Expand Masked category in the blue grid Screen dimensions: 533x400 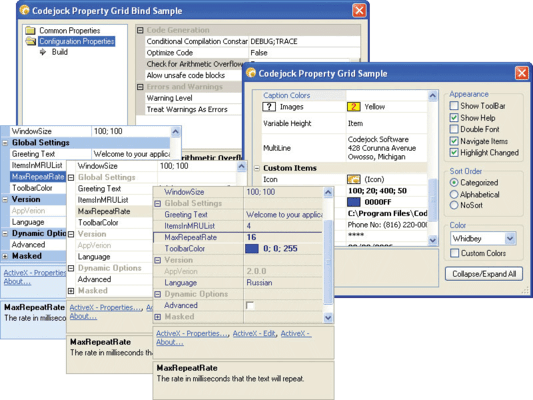point(5,256)
